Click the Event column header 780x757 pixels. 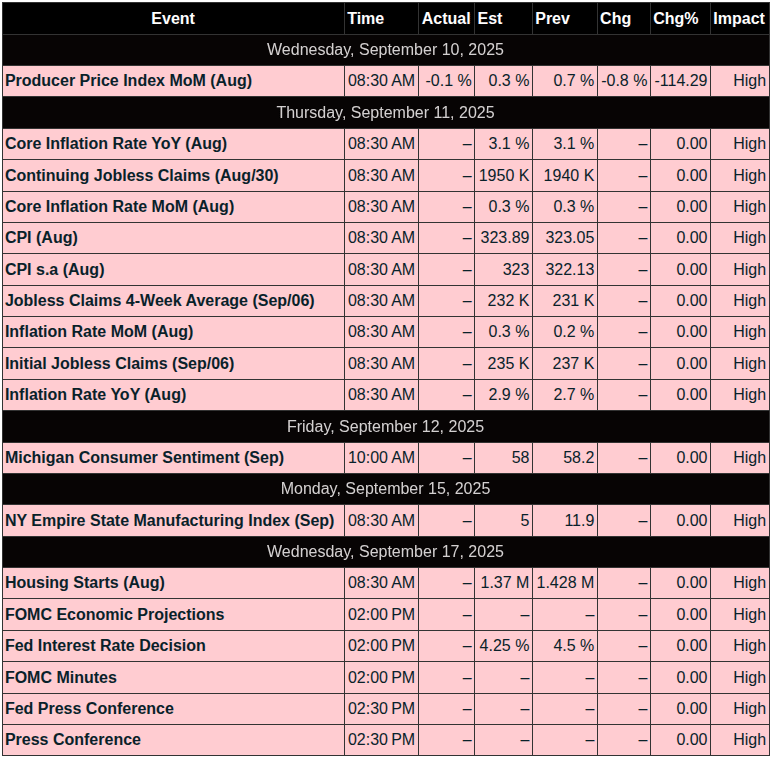coord(173,18)
